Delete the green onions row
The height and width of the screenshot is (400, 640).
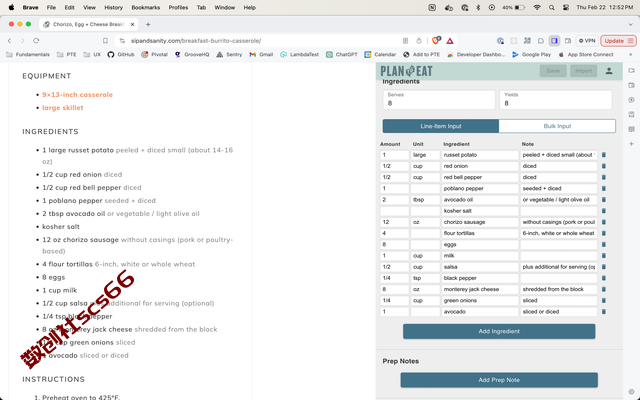[604, 300]
